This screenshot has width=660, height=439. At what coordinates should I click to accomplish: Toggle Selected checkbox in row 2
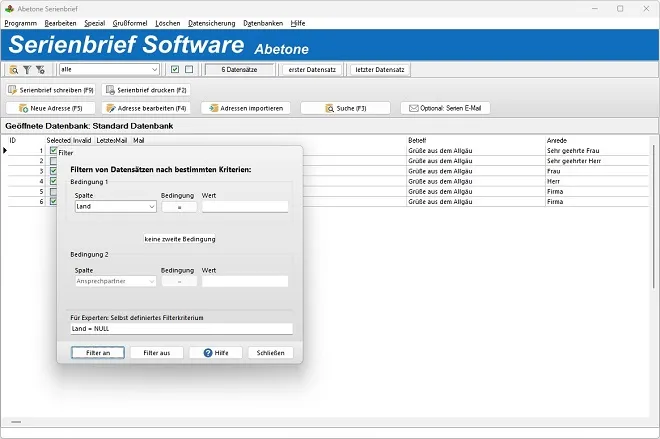[53, 161]
